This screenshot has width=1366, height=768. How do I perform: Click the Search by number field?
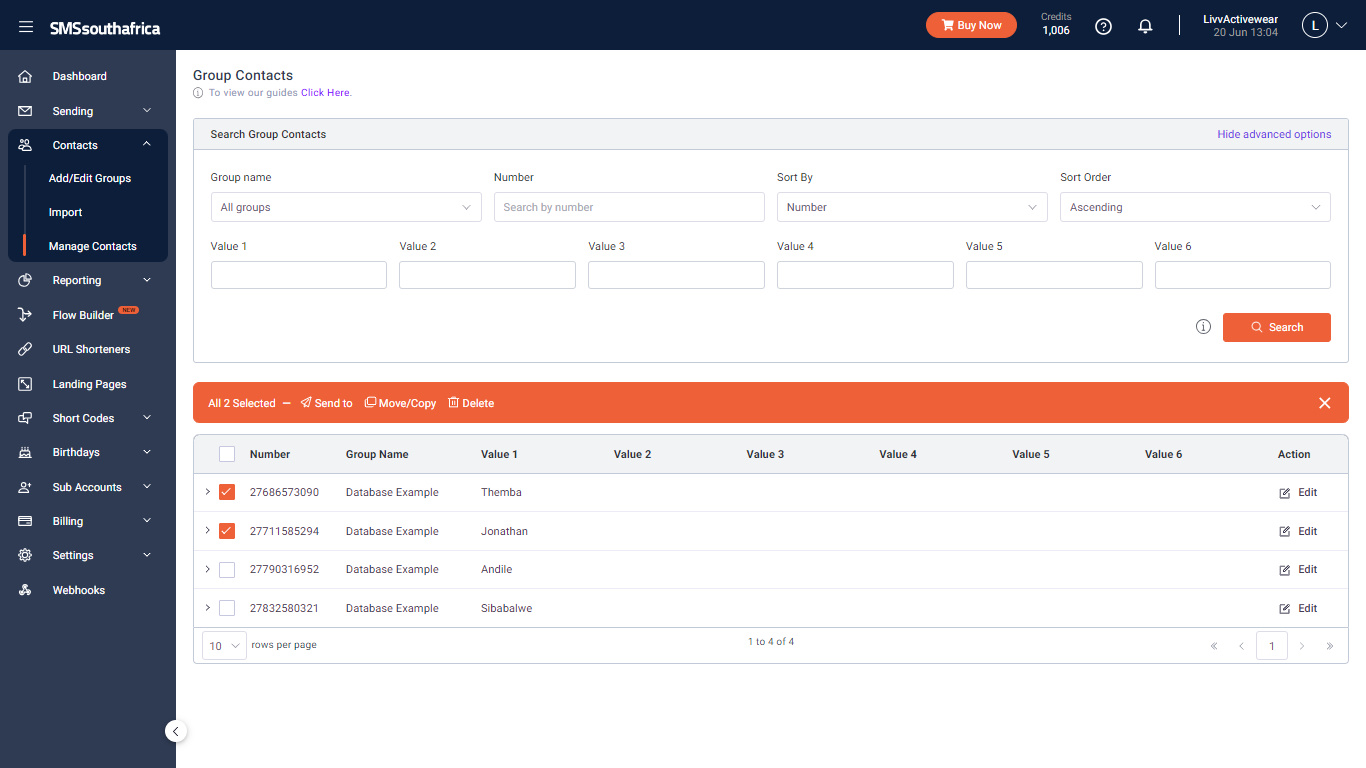point(629,207)
